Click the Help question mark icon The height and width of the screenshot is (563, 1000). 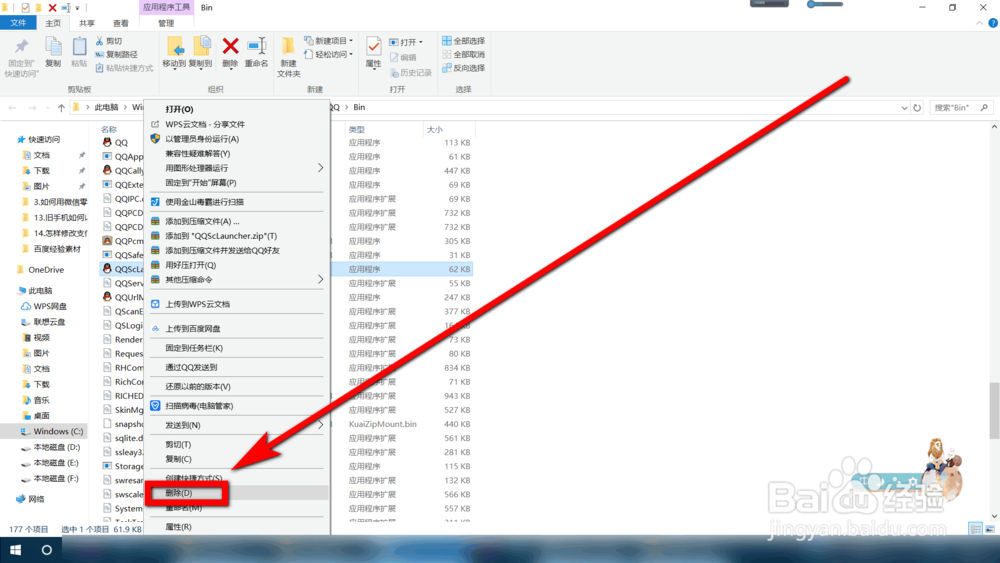(993, 23)
